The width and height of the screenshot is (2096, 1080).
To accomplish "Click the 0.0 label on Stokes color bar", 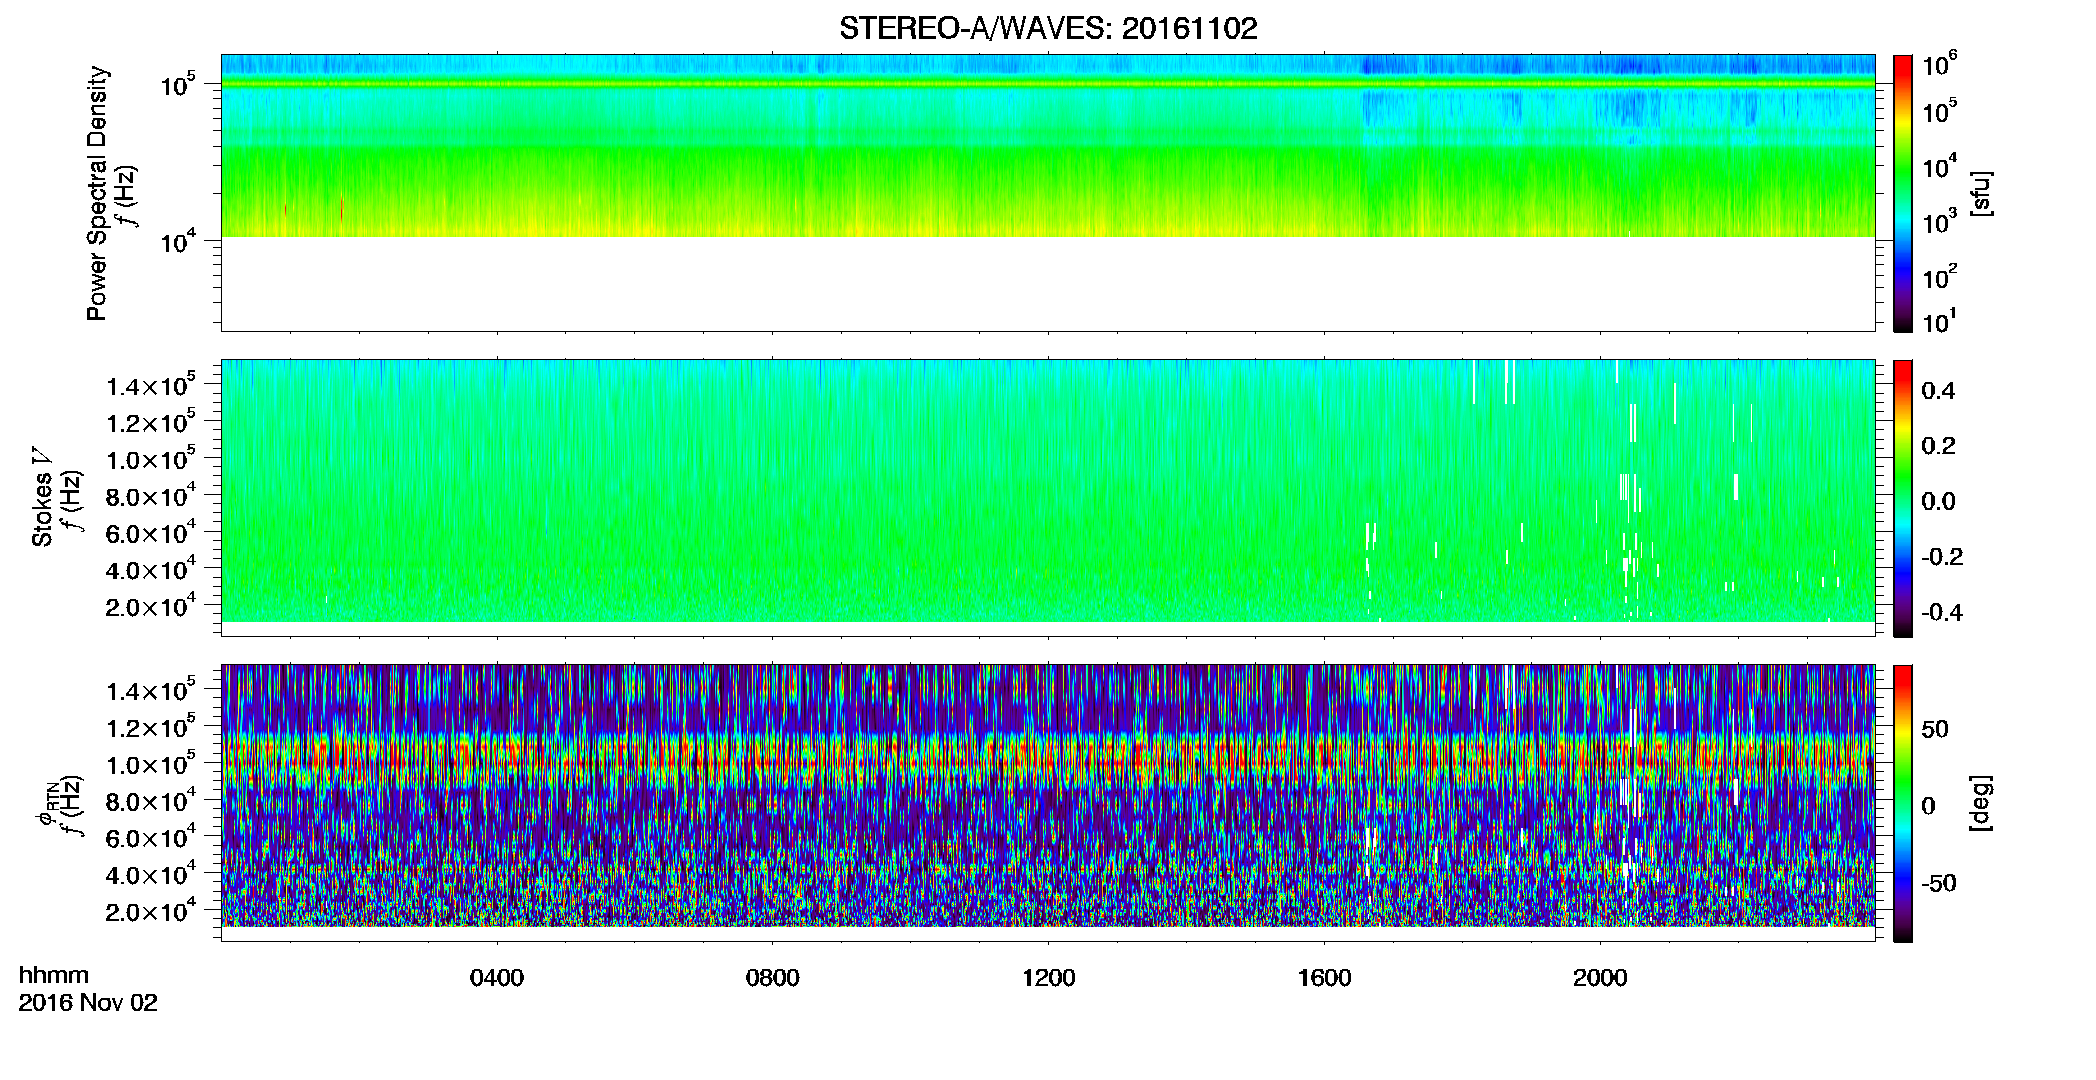I will point(1938,502).
